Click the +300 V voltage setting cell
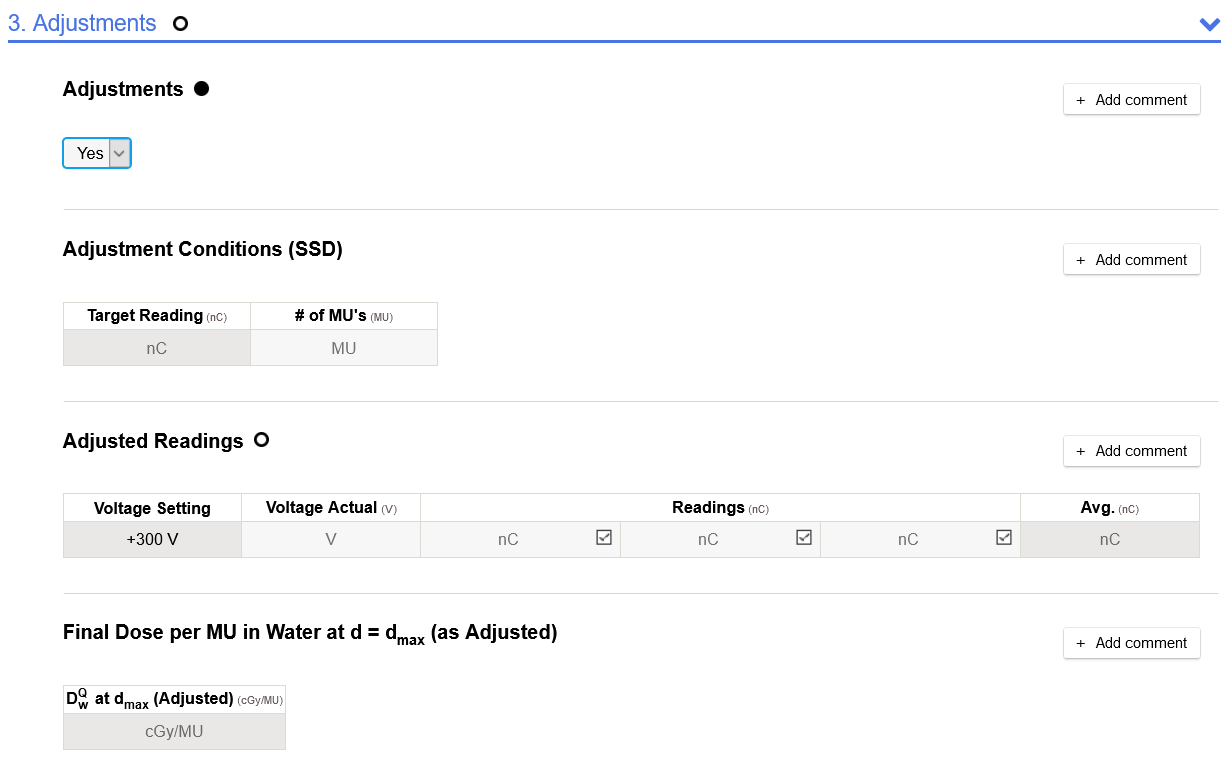This screenshot has width=1227, height=766. point(152,539)
